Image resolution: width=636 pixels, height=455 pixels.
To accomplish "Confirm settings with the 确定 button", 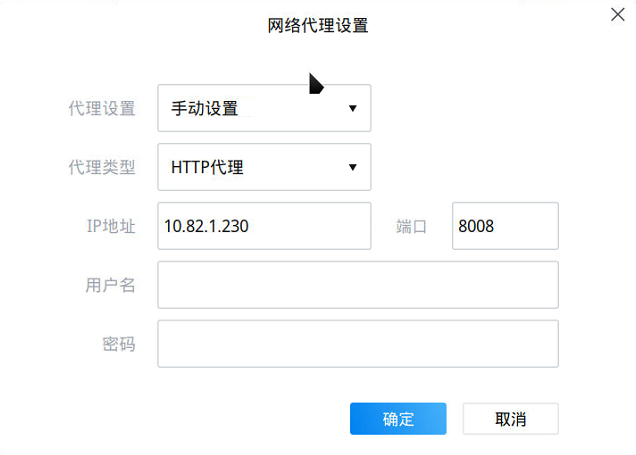I will (x=398, y=419).
